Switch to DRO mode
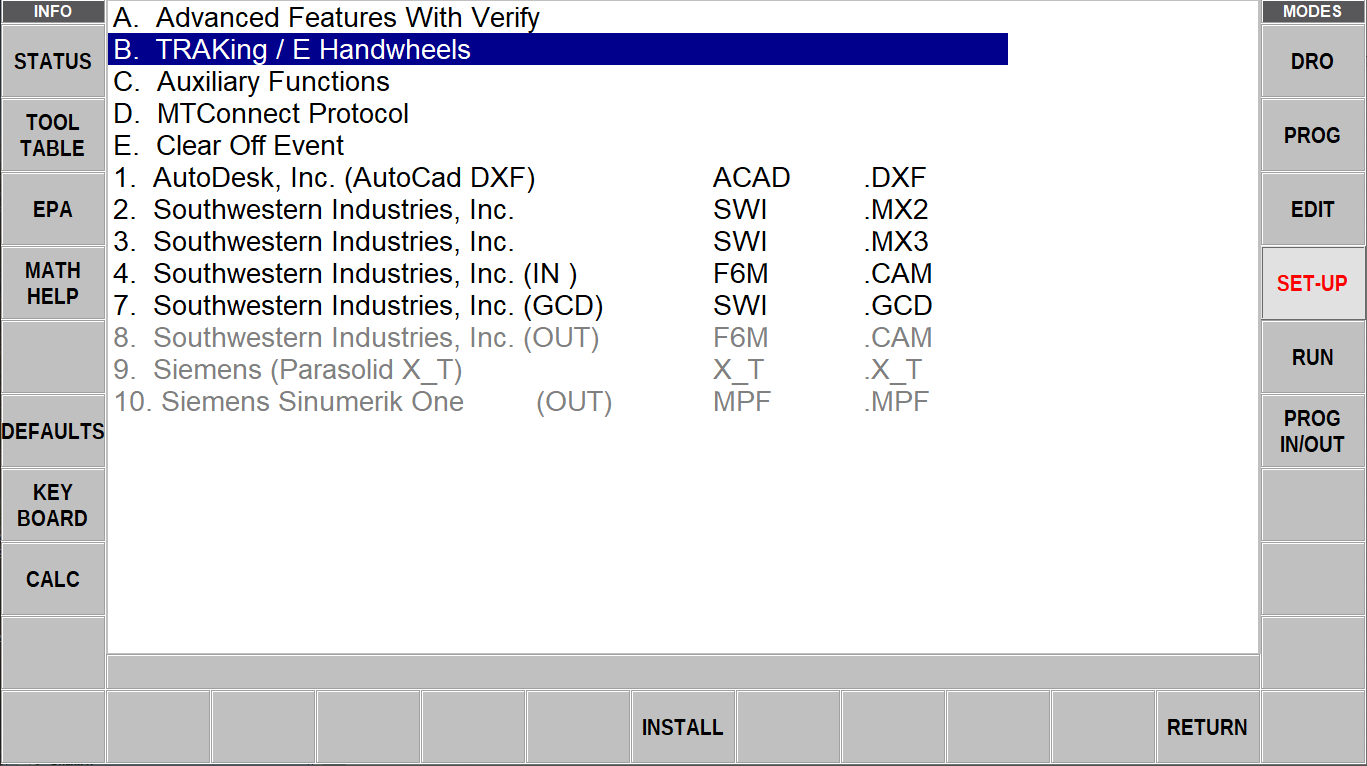Viewport: 1367px width, 766px height. click(1312, 62)
